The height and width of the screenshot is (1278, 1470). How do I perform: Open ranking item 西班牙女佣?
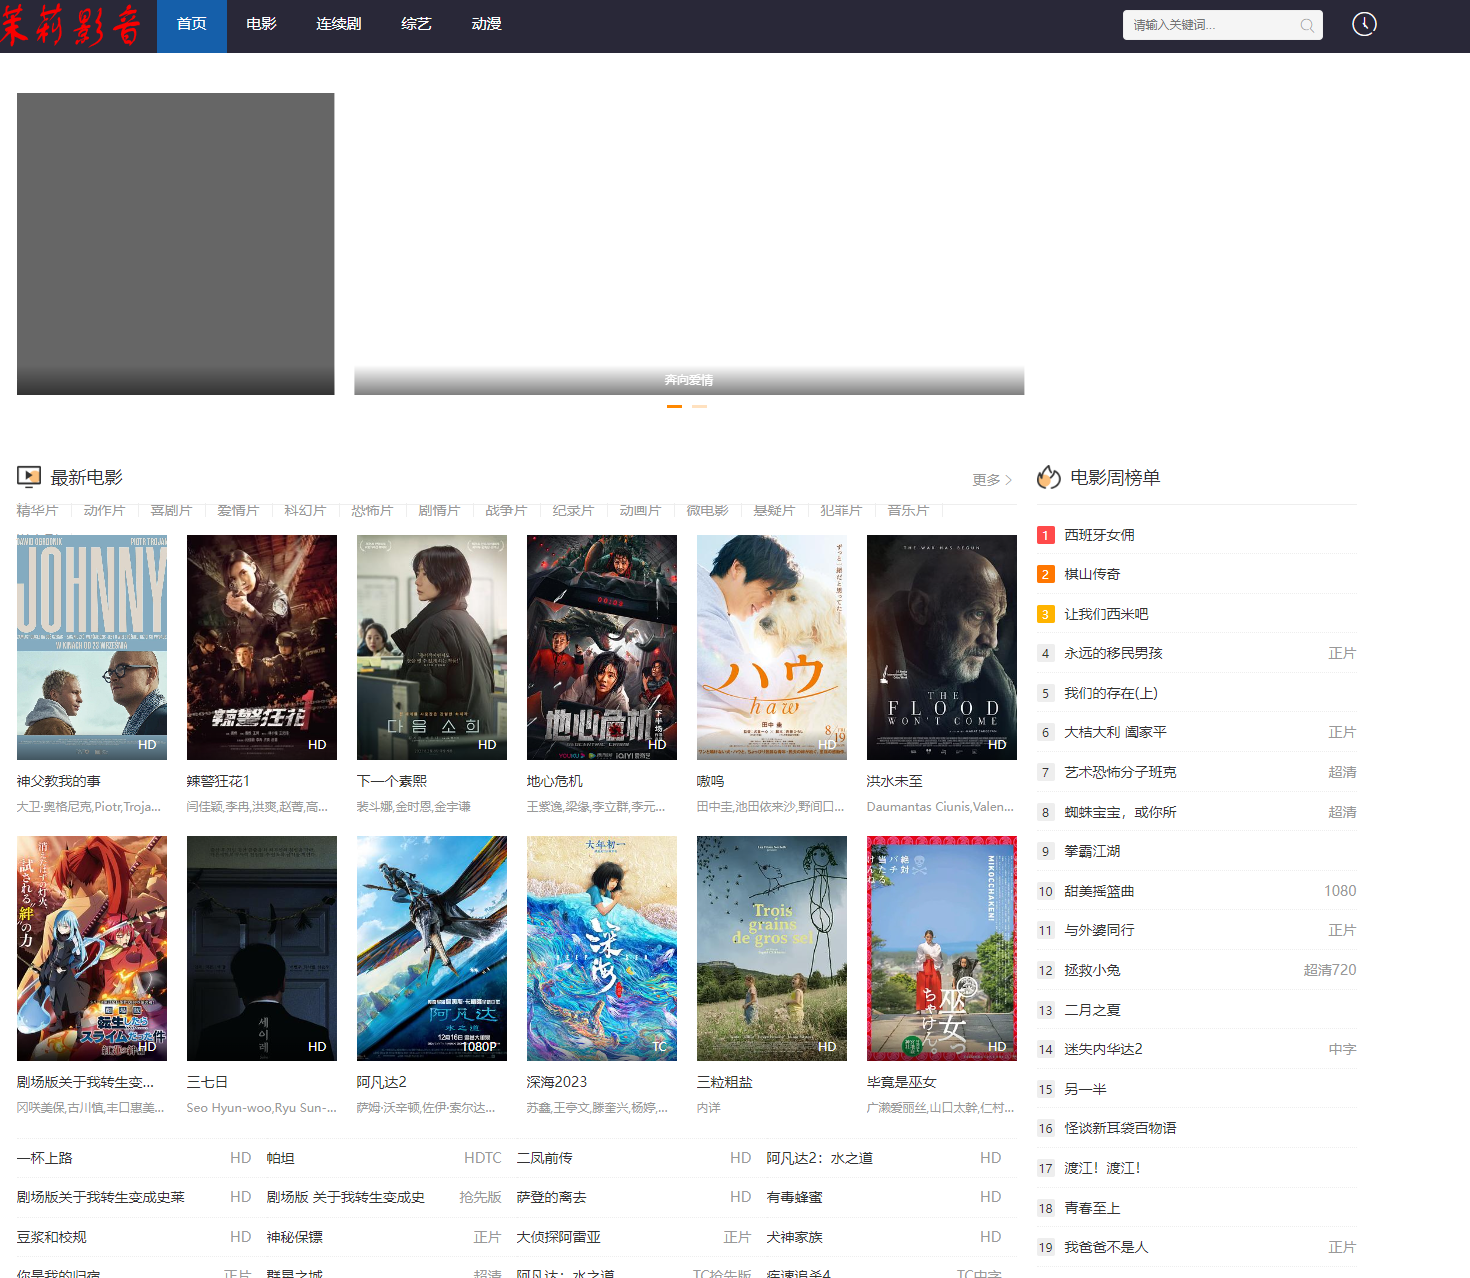[x=1099, y=535]
